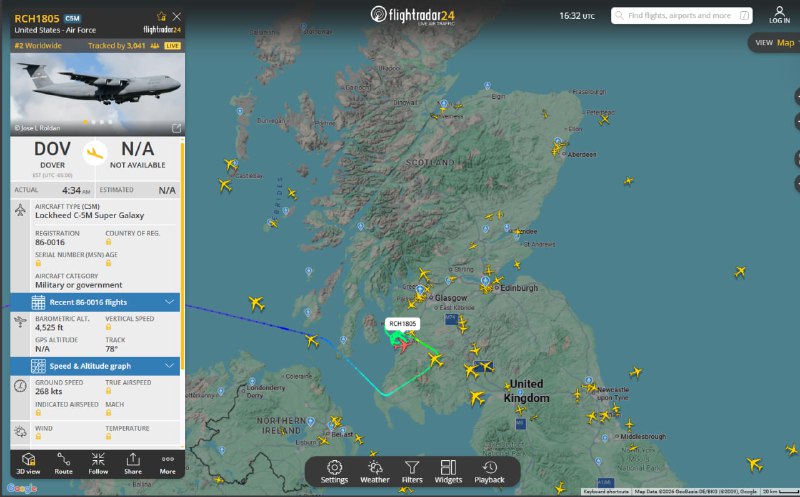Start Playback of flight history
This screenshot has width=800, height=497.
(489, 471)
